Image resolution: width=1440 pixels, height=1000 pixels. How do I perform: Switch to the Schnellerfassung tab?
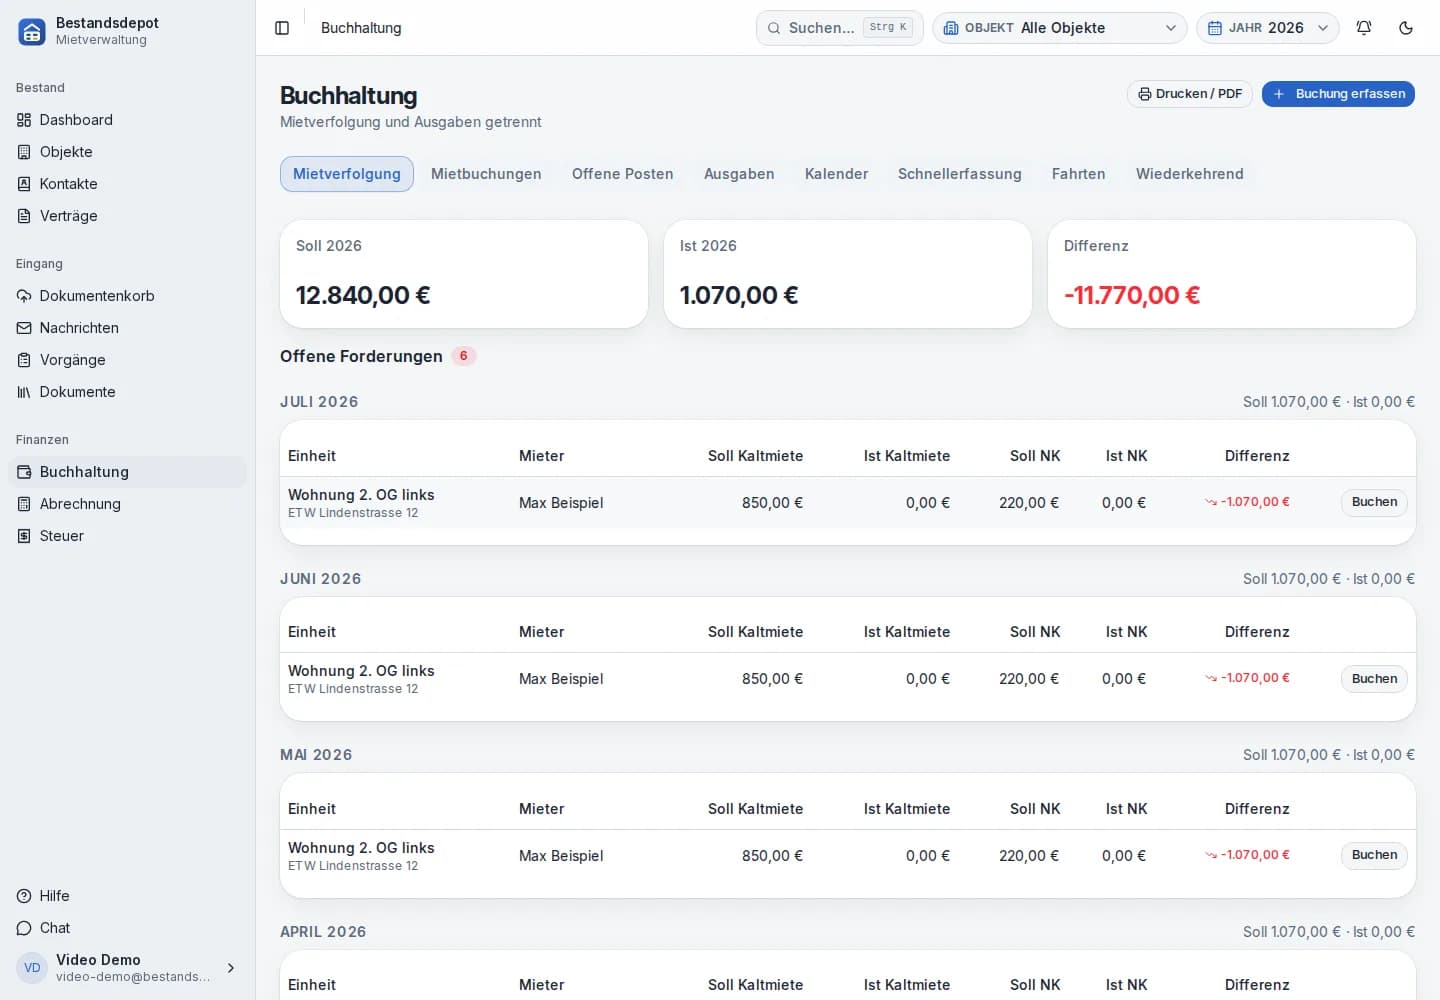tap(960, 174)
